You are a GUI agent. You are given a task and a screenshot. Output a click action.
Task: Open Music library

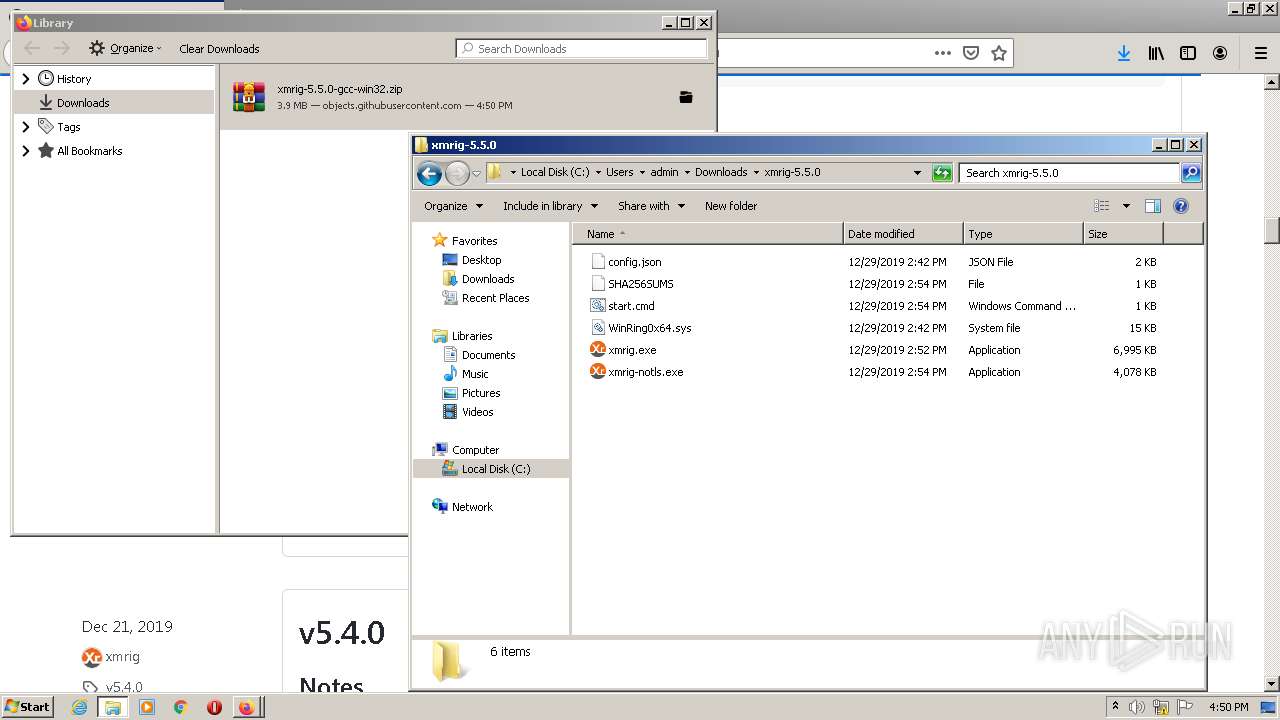475,374
